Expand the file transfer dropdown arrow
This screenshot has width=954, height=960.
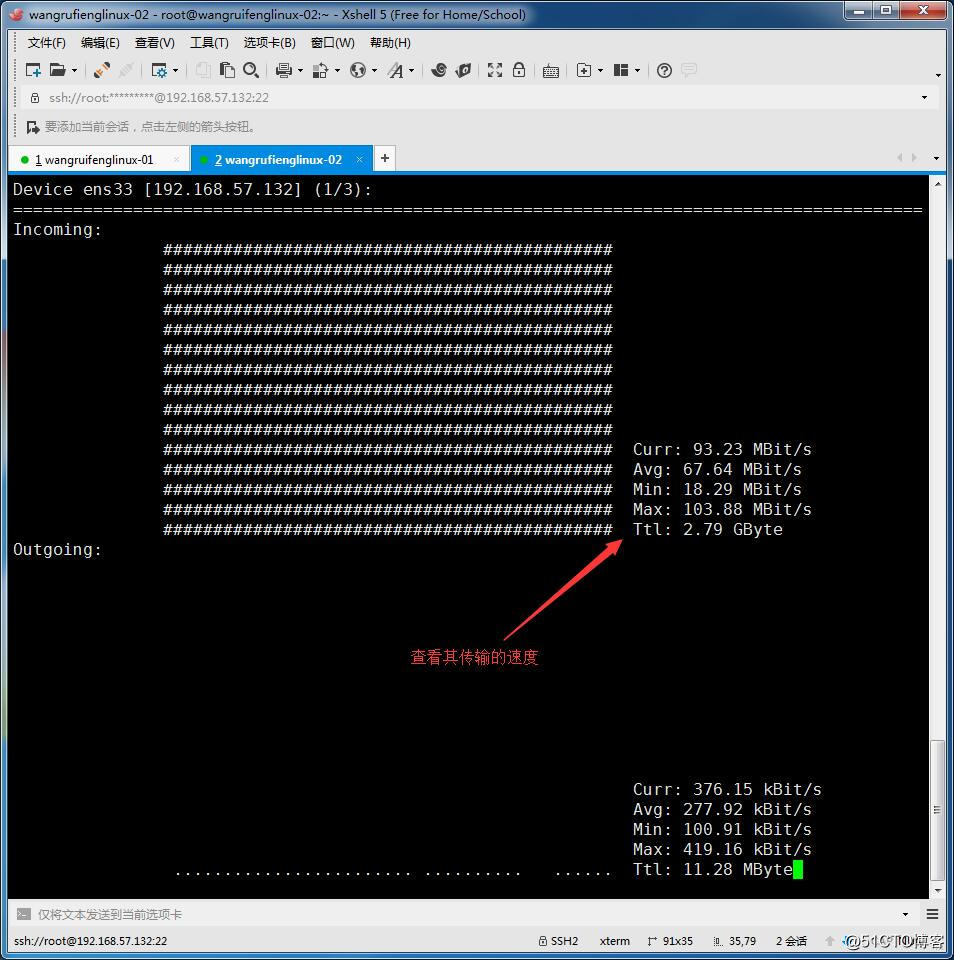click(x=337, y=71)
